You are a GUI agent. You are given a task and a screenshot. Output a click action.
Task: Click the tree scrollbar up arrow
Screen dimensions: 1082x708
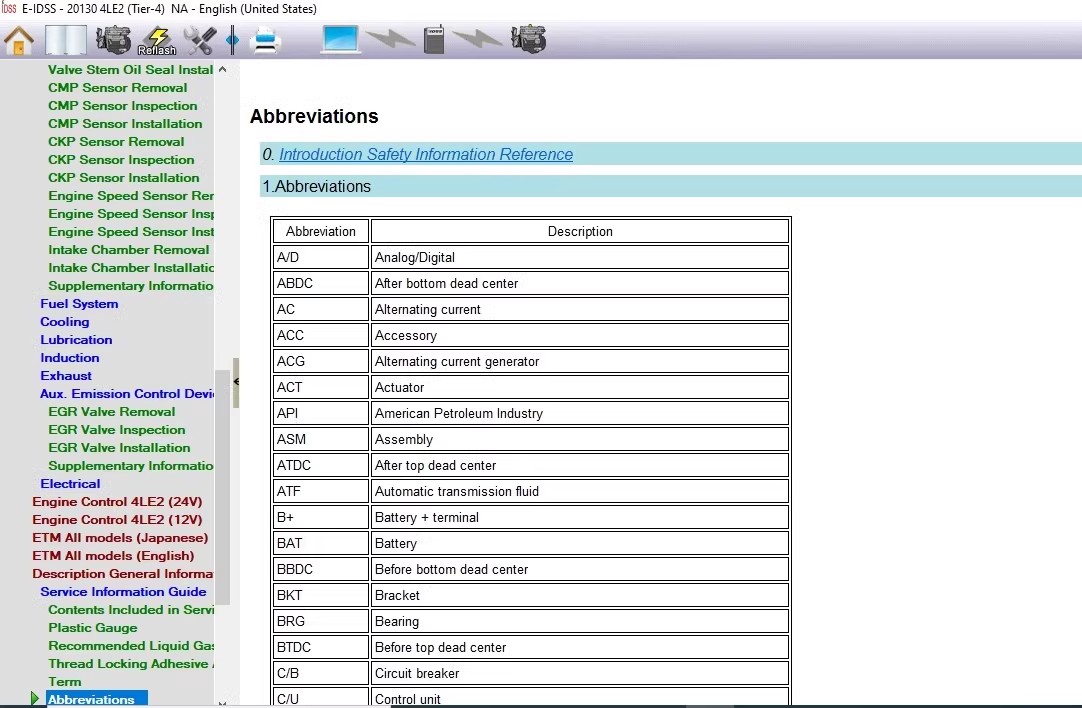coord(222,69)
